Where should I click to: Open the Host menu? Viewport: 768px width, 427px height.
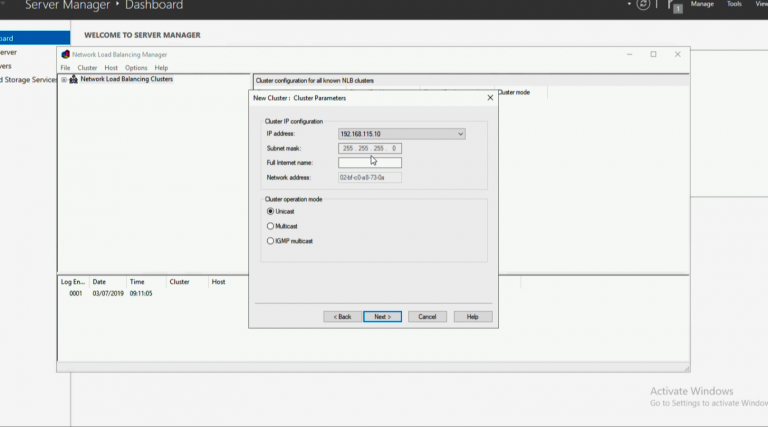(111, 68)
